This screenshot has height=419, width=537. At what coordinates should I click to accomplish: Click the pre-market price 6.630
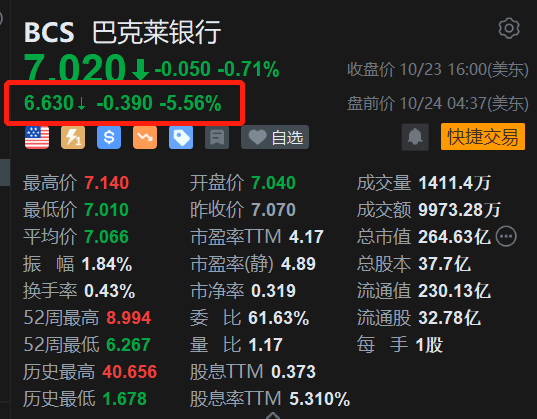(49, 102)
